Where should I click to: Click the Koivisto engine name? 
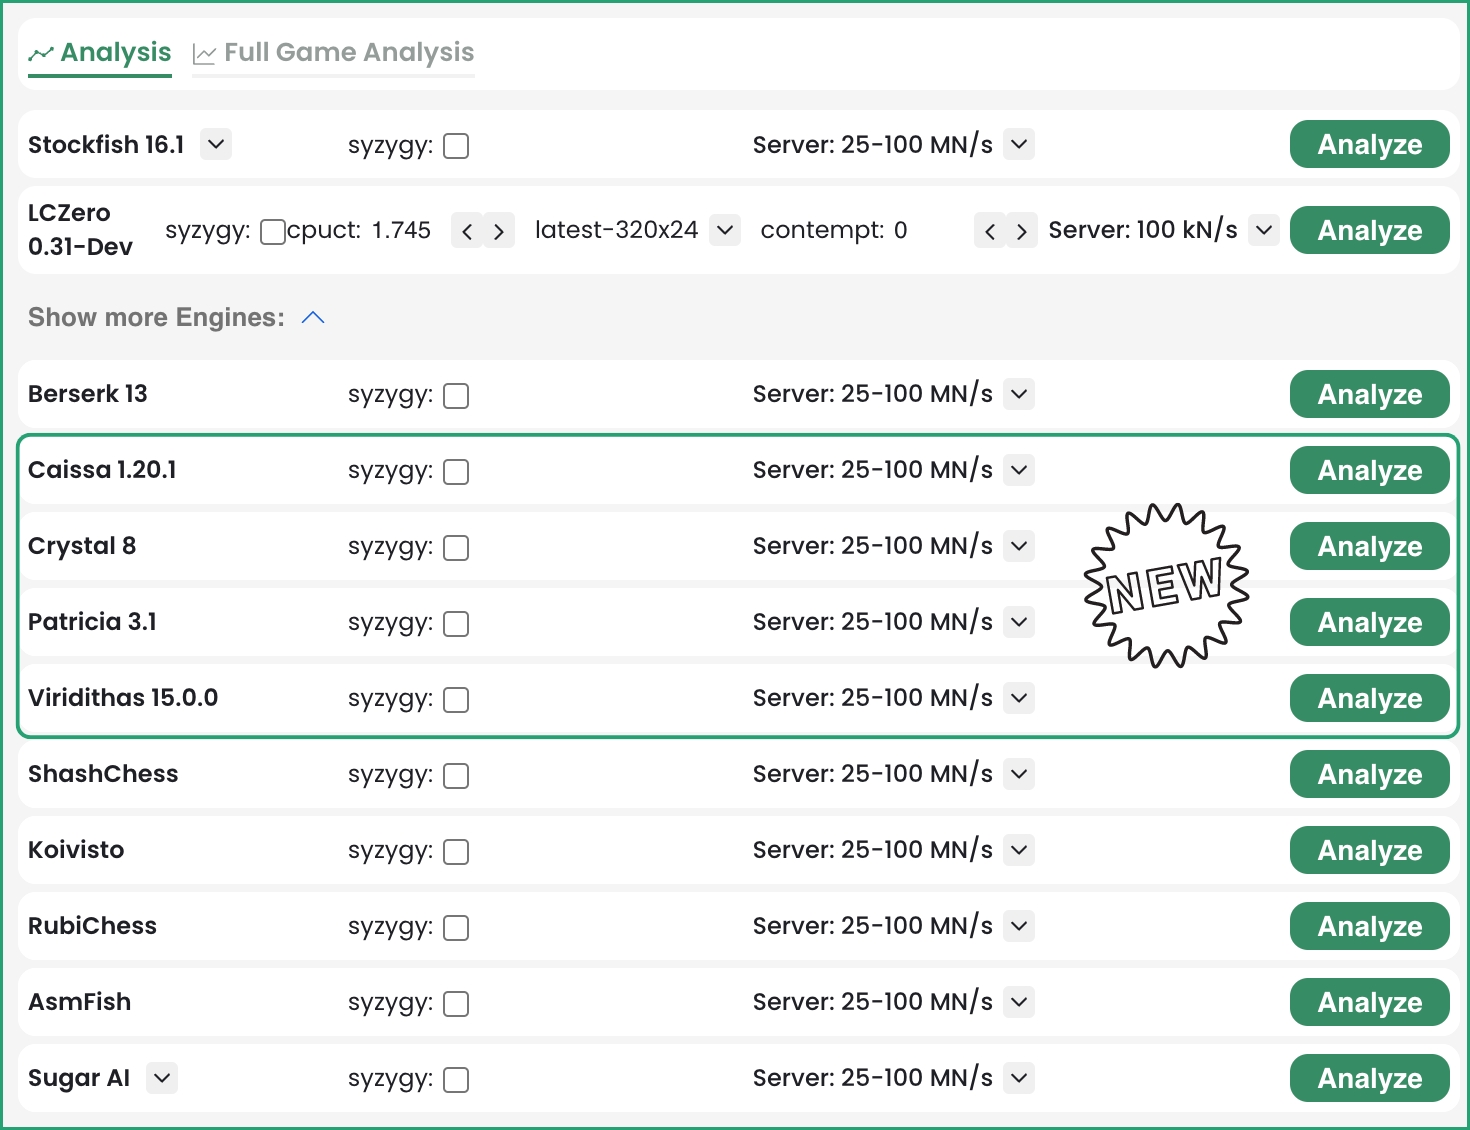[x=76, y=850]
